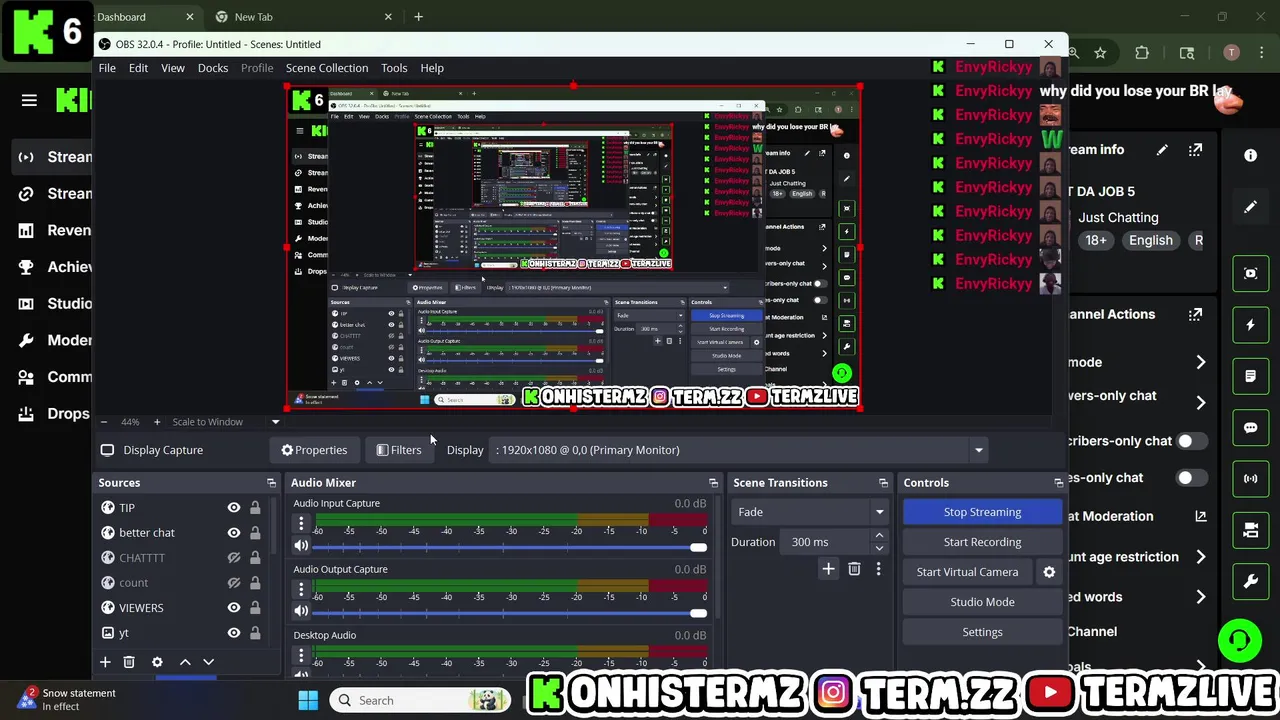Open Desktop Audio options menu
Screen dimensions: 1280x720
point(301,655)
